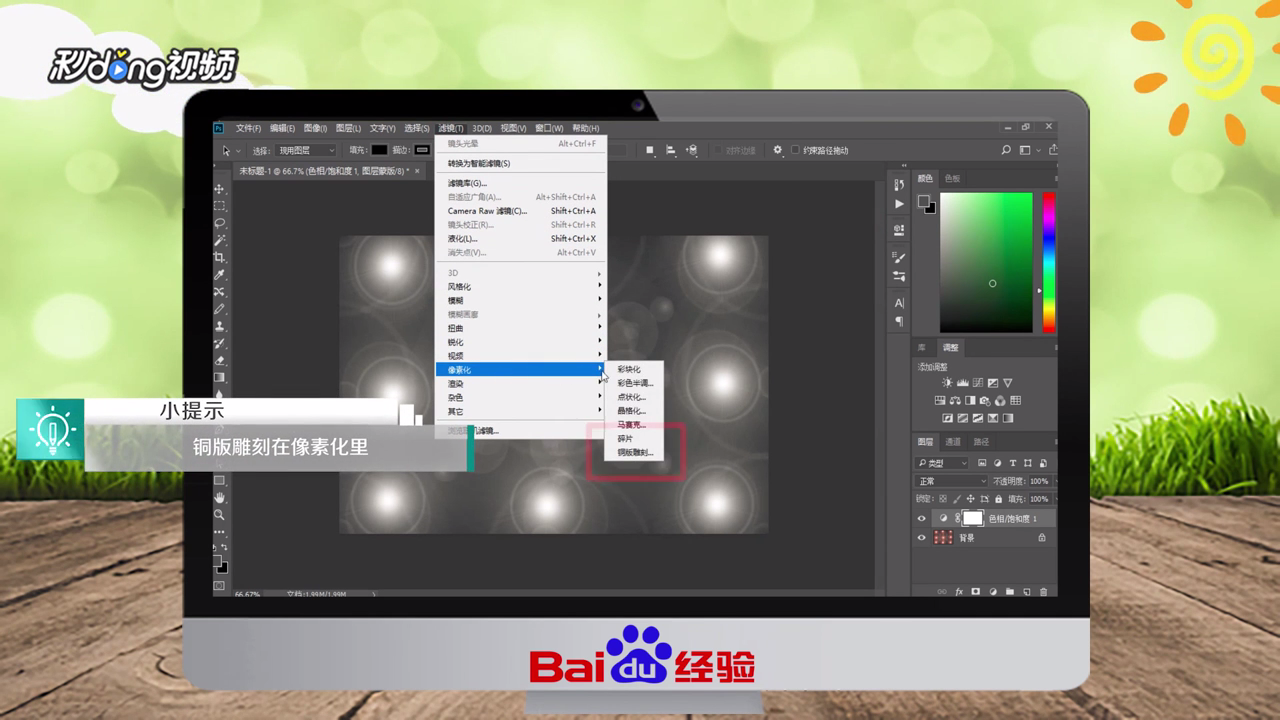Click the fx layer style icon
Image resolution: width=1280 pixels, height=720 pixels.
[959, 591]
